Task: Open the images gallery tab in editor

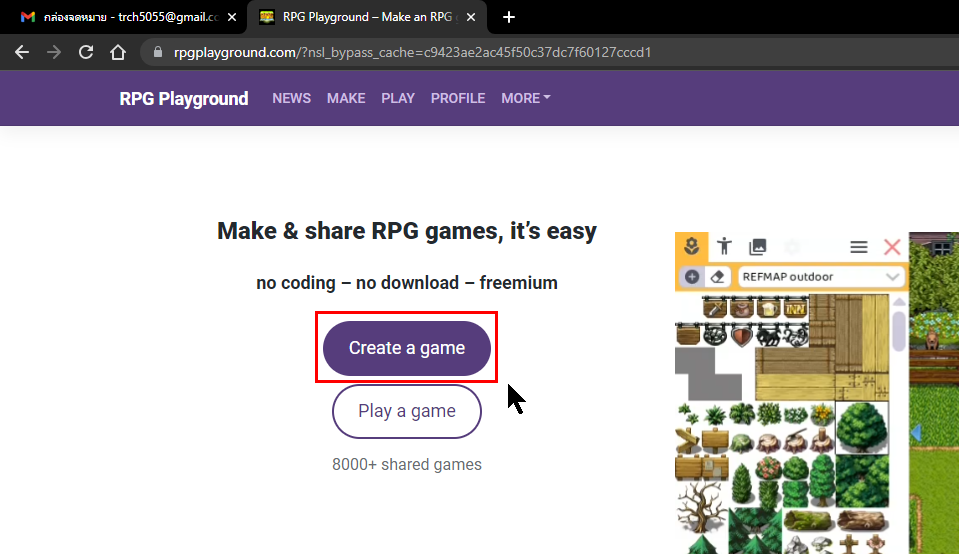Action: (758, 246)
